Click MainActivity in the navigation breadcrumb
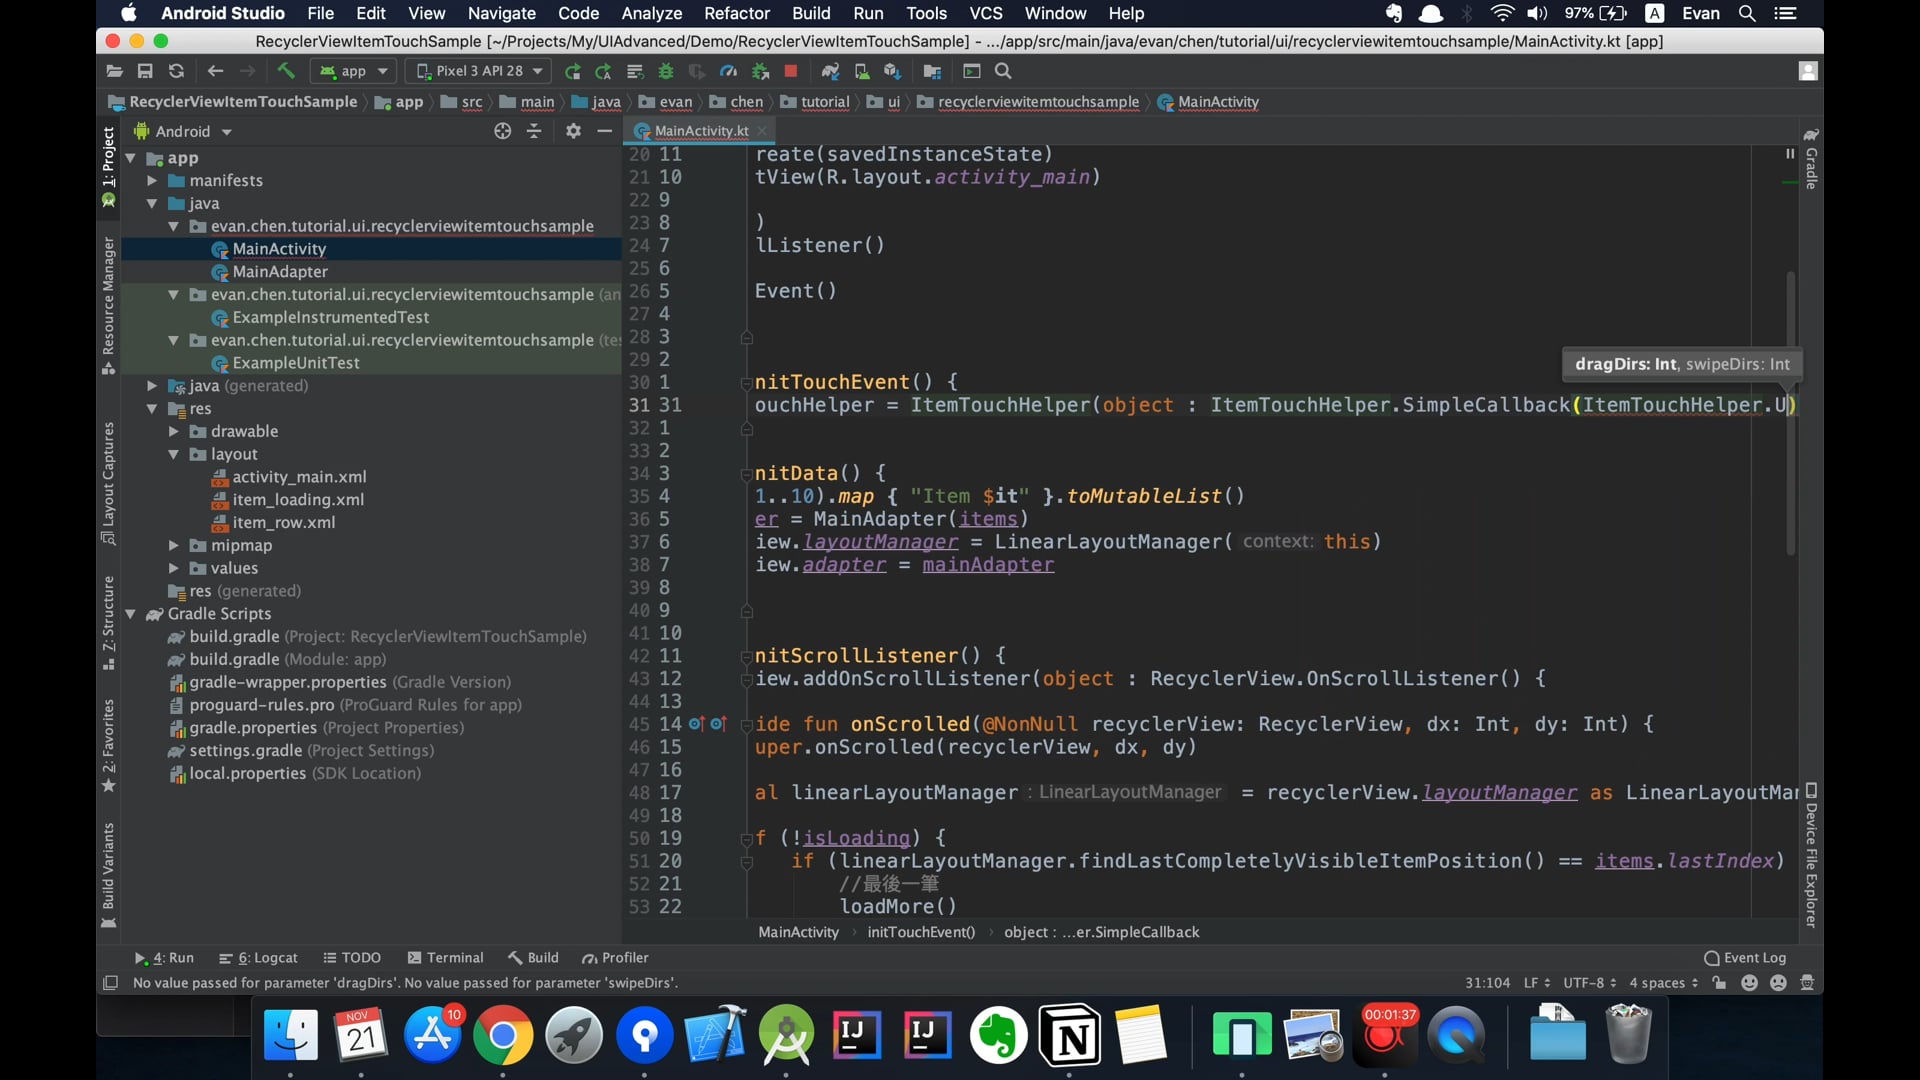Image resolution: width=1920 pixels, height=1080 pixels. [x=1217, y=102]
